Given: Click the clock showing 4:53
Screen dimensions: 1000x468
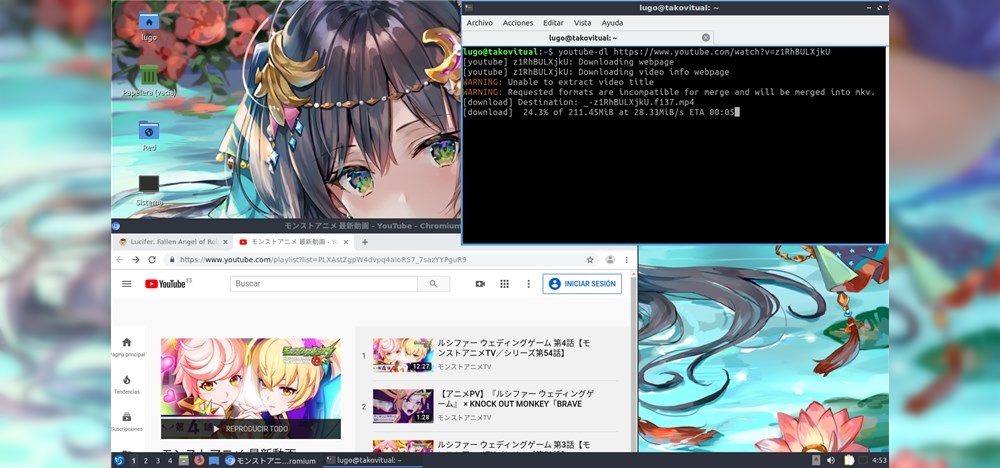Looking at the screenshot, I should click(879, 460).
